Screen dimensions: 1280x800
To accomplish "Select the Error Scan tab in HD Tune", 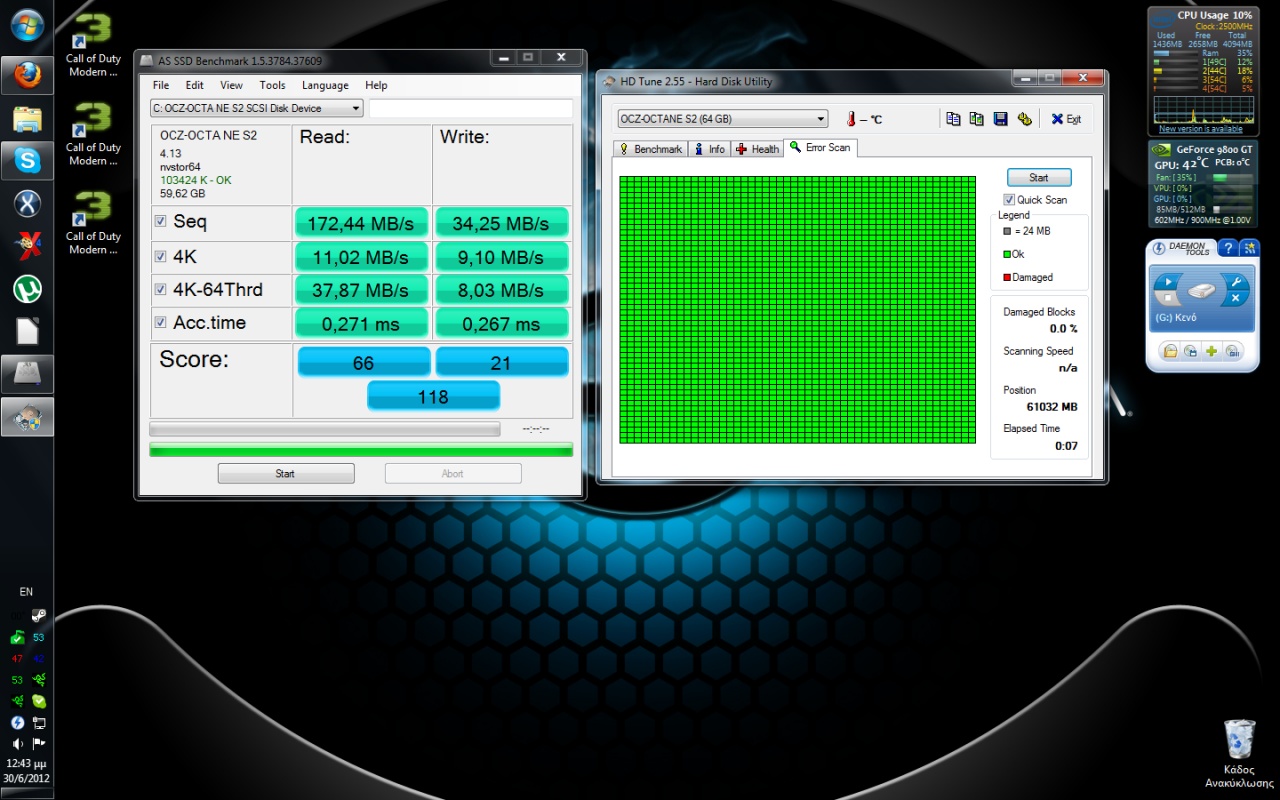I will 820,147.
